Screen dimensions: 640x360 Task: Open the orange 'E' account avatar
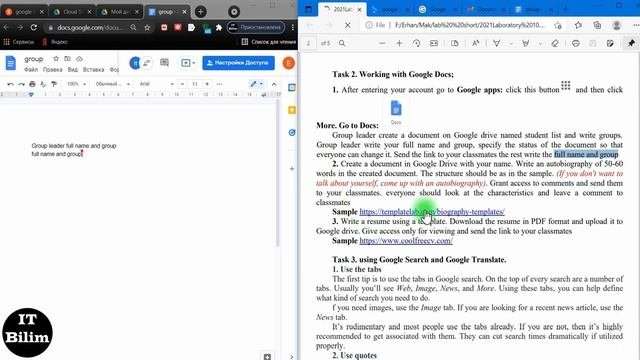click(x=289, y=63)
